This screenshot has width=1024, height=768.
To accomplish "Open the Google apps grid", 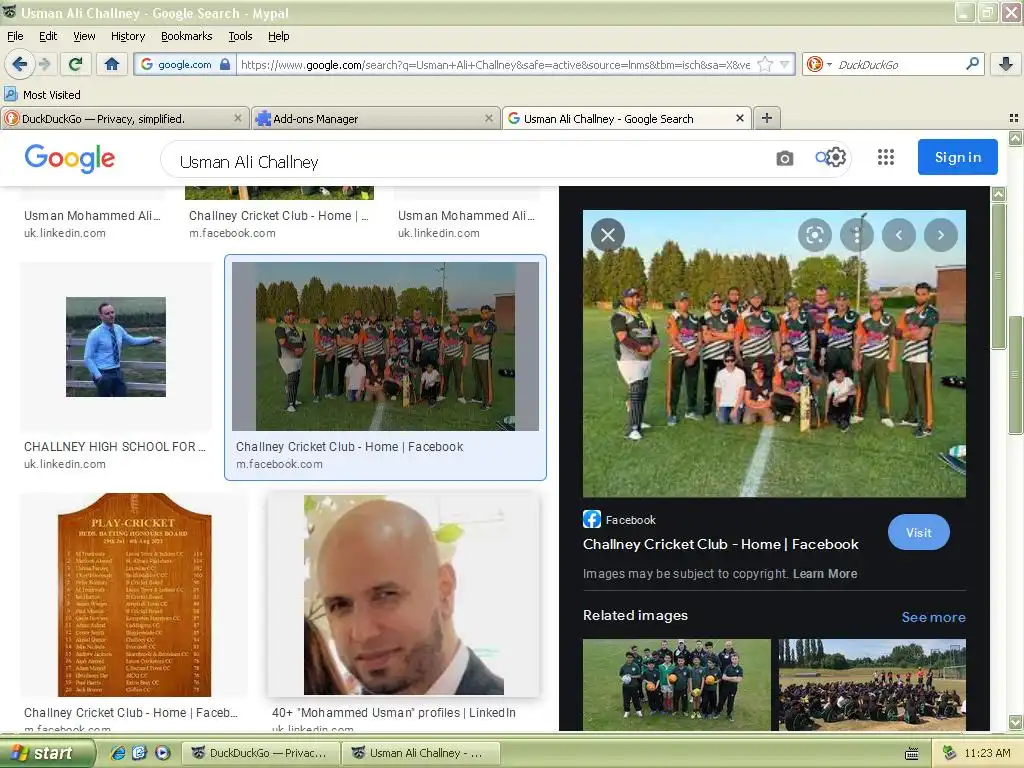I will click(886, 157).
